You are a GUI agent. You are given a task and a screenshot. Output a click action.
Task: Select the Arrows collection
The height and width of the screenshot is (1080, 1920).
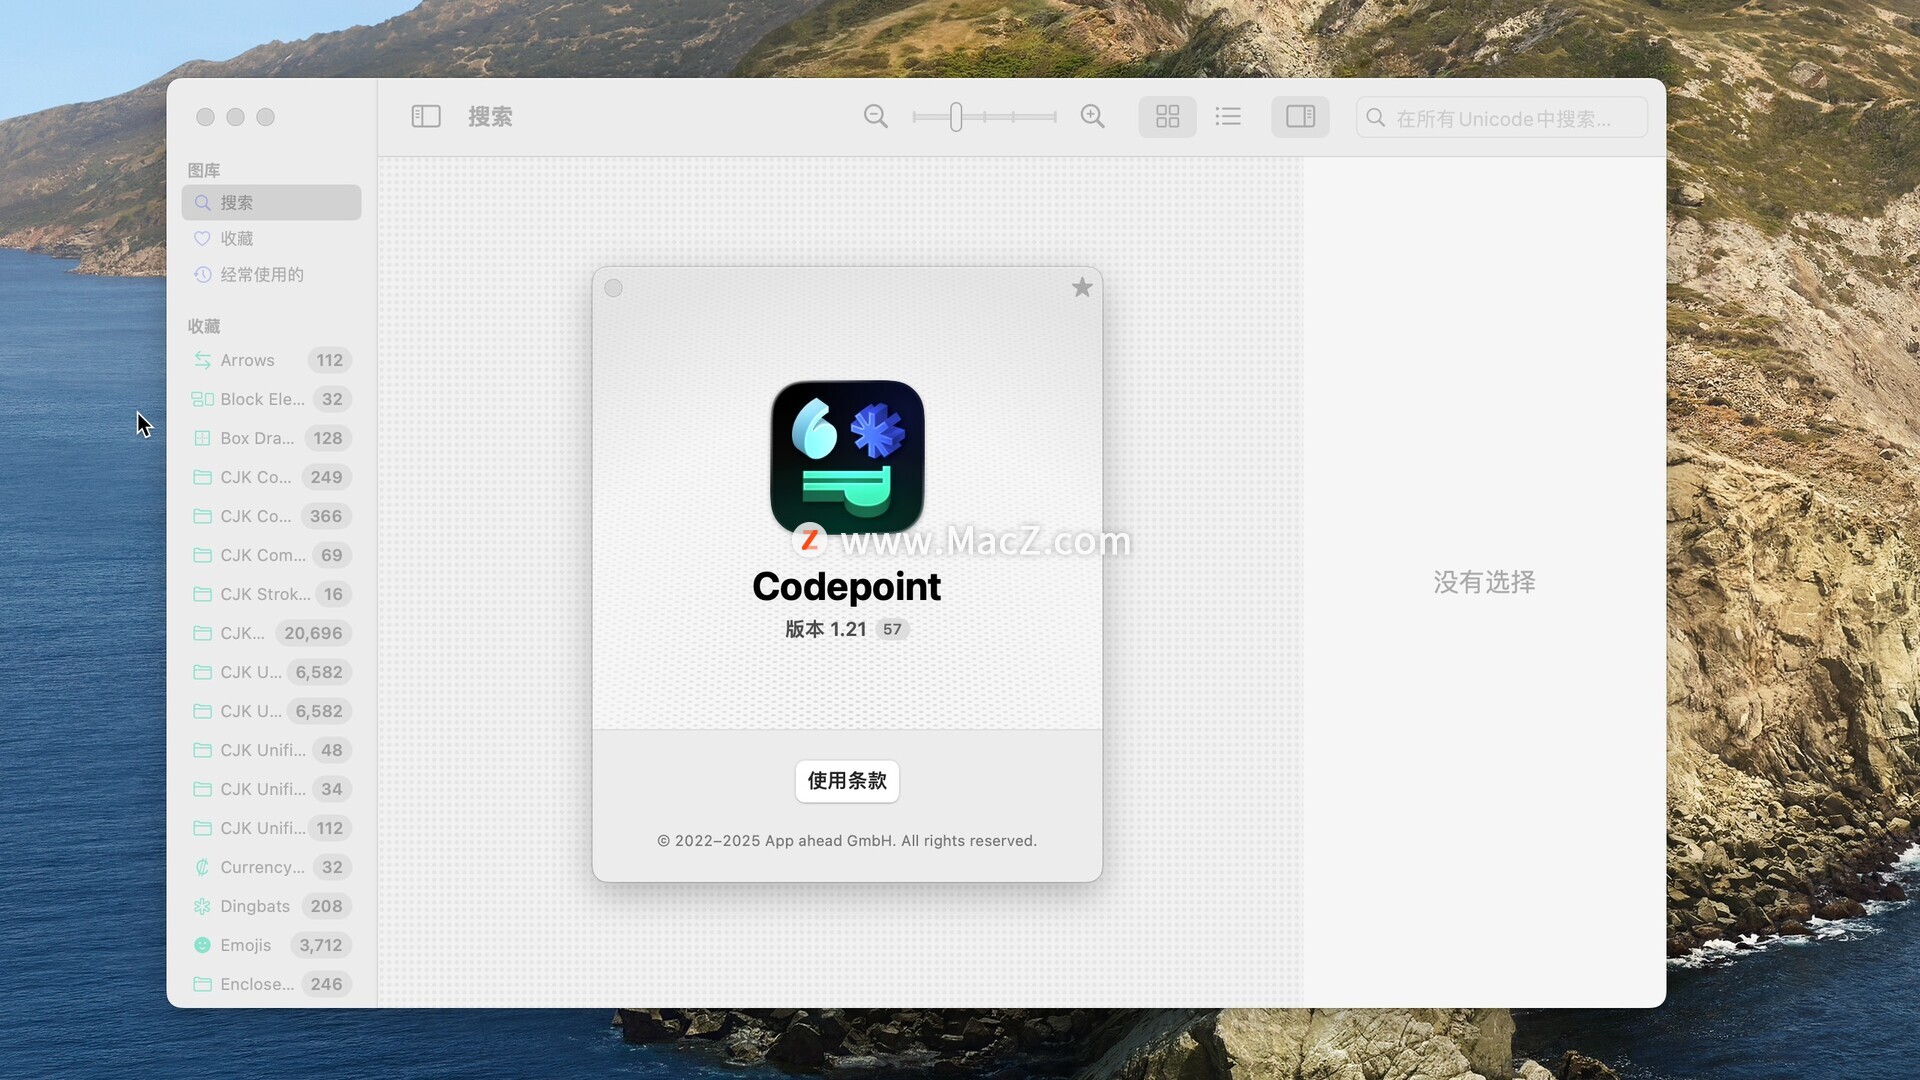pos(247,361)
